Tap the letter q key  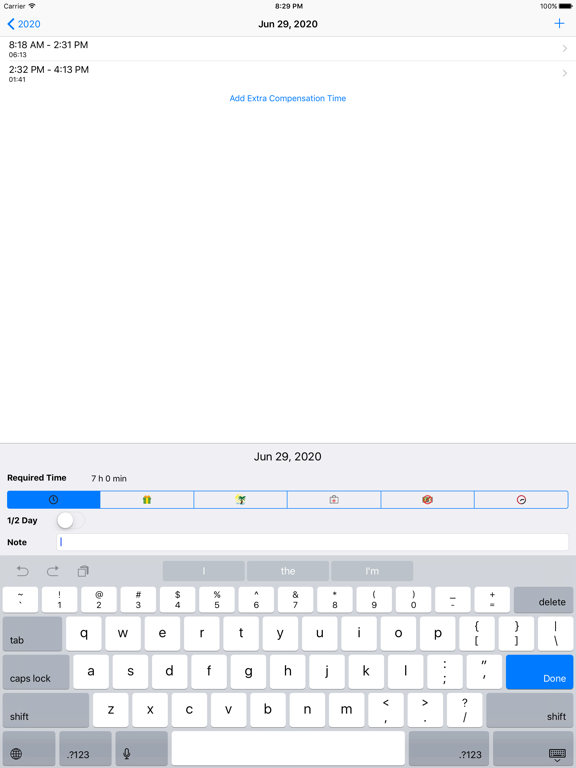point(84,634)
